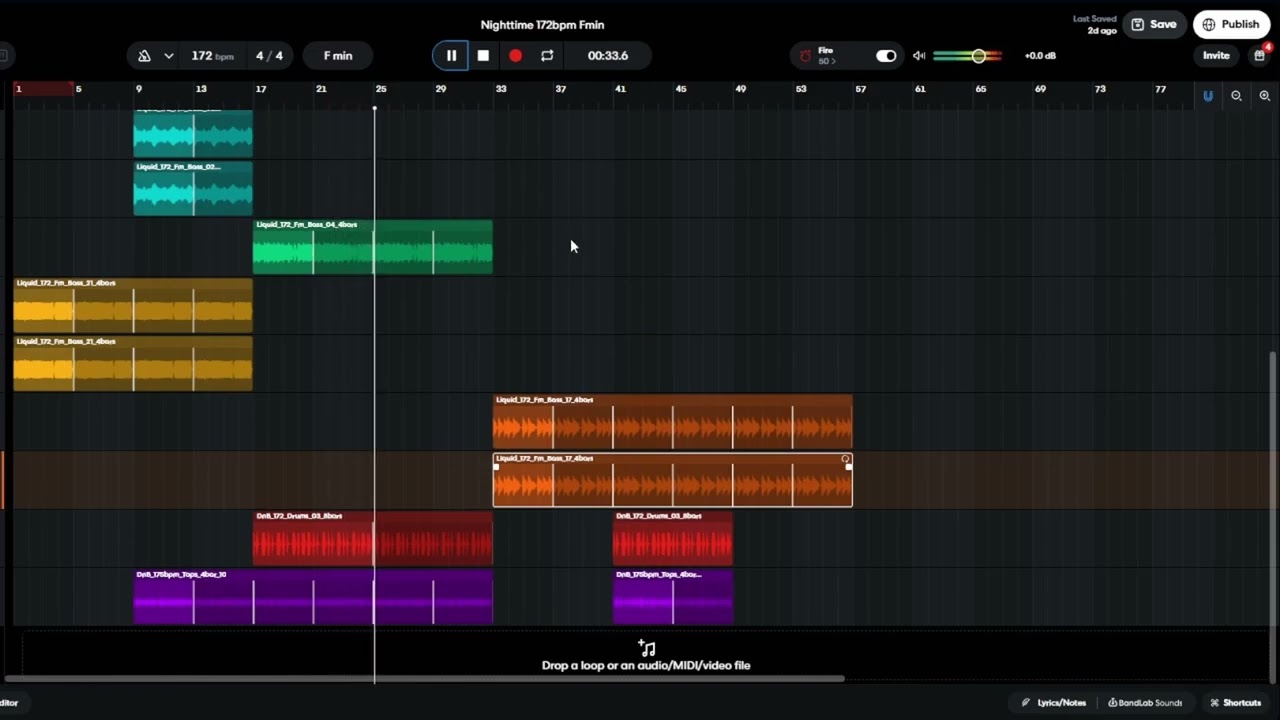The height and width of the screenshot is (720, 1280).
Task: Open the gift box notifications icon
Action: pyautogui.click(x=1259, y=56)
